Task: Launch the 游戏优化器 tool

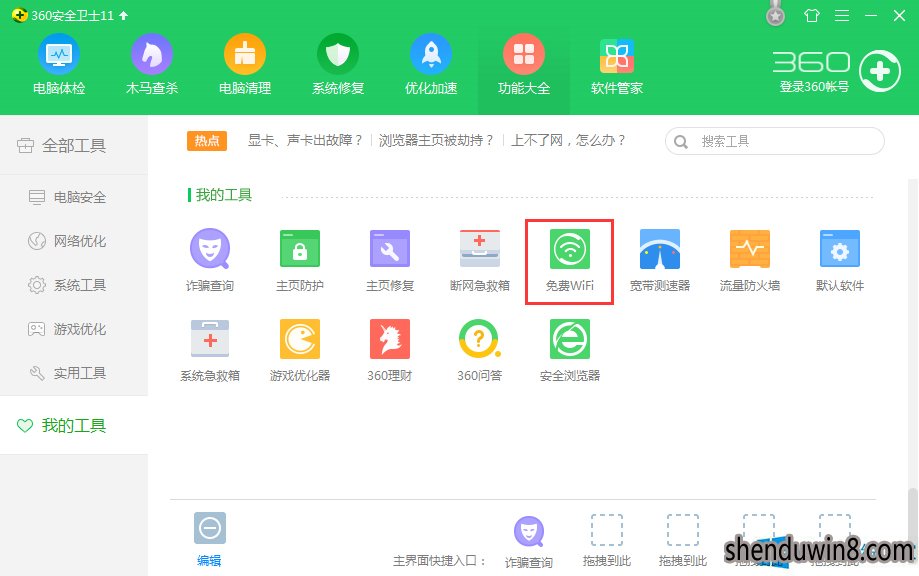Action: click(299, 350)
